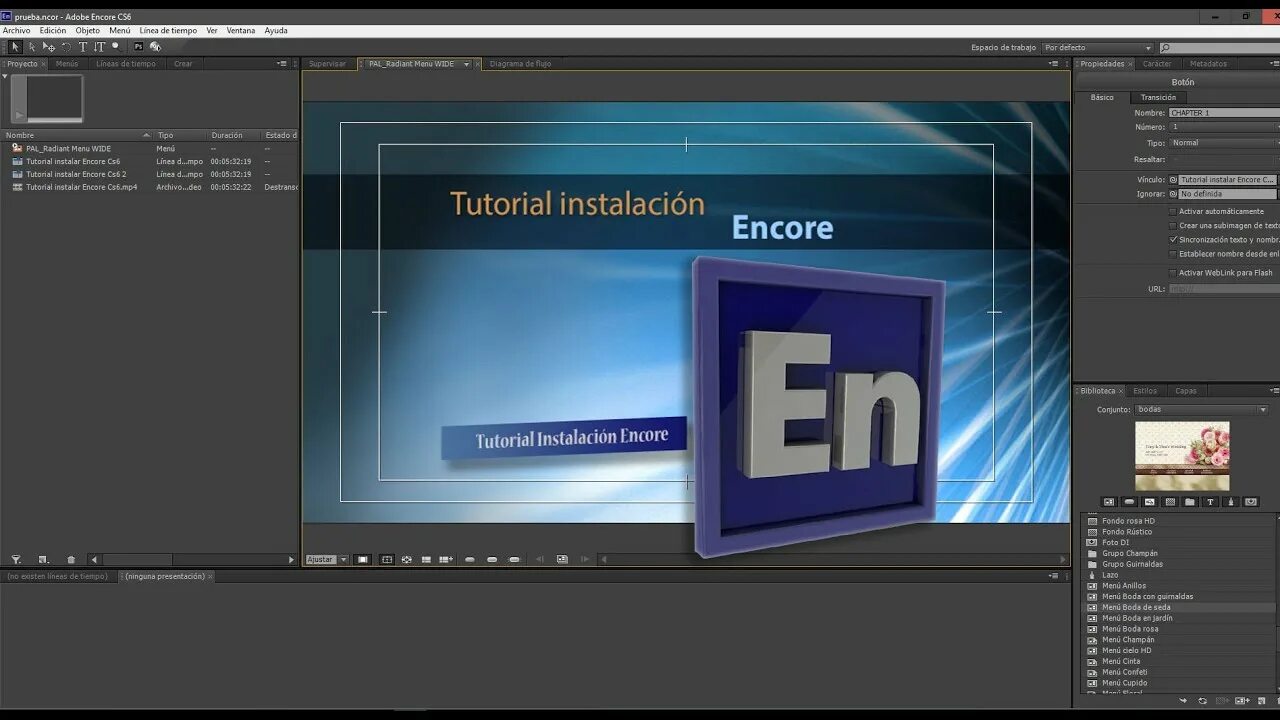Switch to the Estilos tab
The width and height of the screenshot is (1280, 720).
click(x=1145, y=391)
